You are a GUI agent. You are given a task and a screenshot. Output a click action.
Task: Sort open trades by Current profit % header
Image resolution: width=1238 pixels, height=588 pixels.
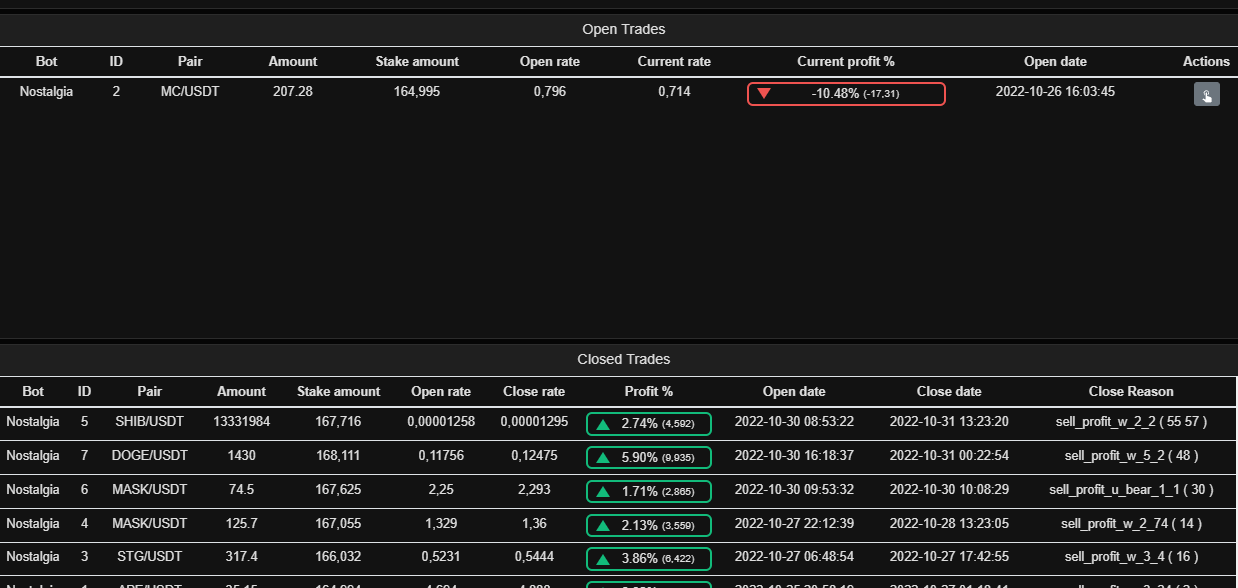[x=846, y=61]
